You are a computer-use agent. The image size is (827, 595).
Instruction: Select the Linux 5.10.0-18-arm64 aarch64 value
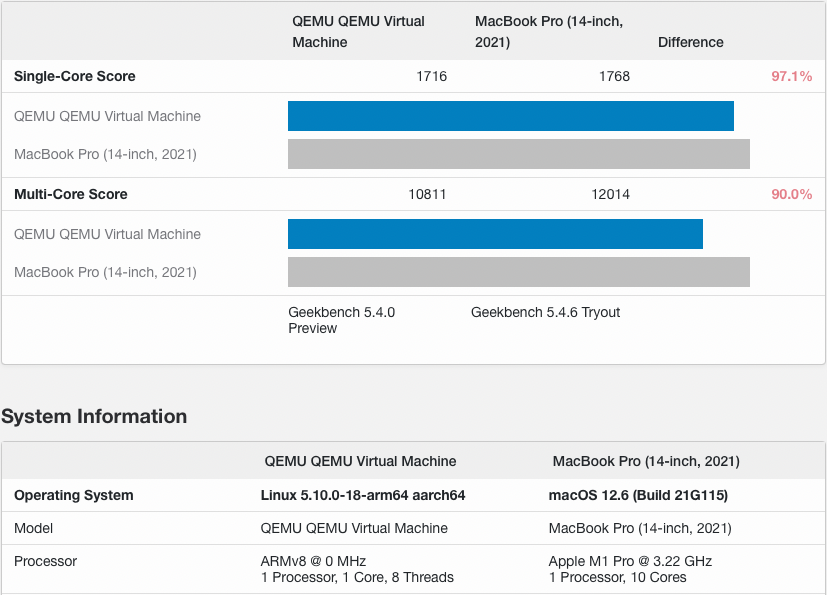[363, 495]
